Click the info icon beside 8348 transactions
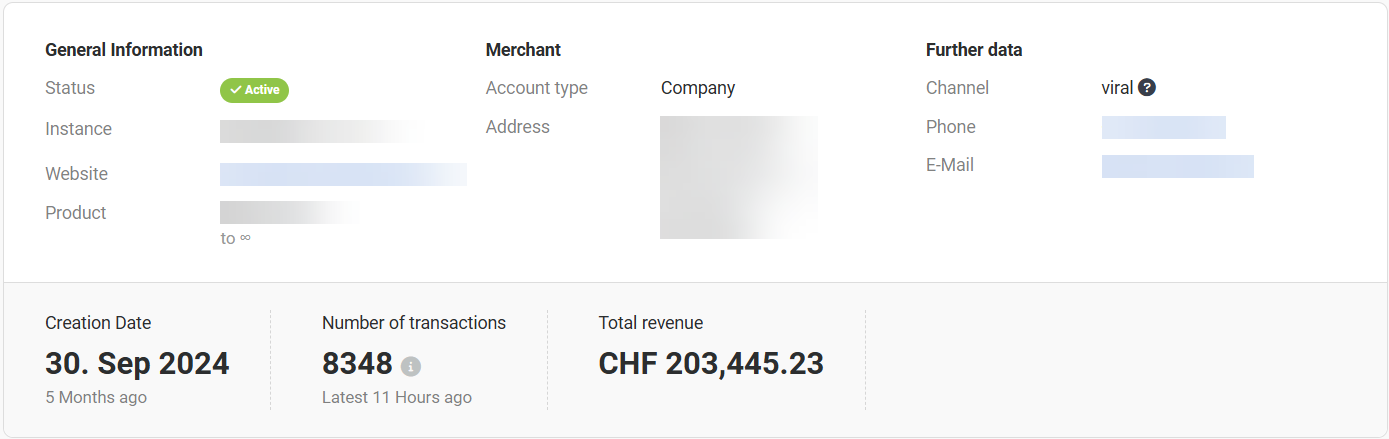Viewport: 1389px width, 439px height. click(411, 367)
